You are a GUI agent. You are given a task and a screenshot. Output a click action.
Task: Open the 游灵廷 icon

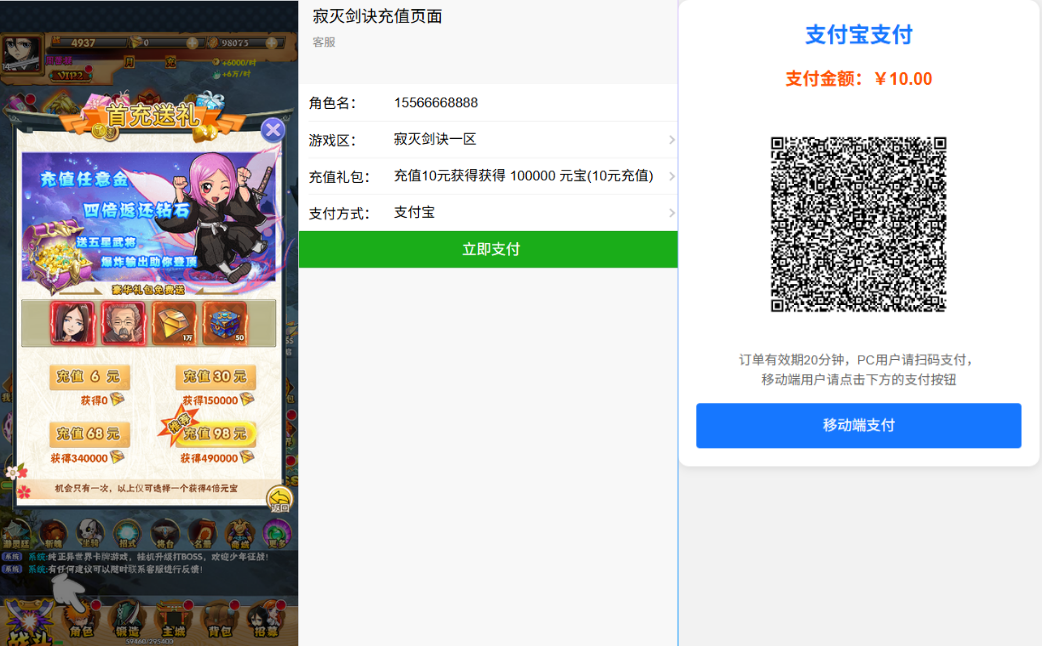tap(16, 534)
